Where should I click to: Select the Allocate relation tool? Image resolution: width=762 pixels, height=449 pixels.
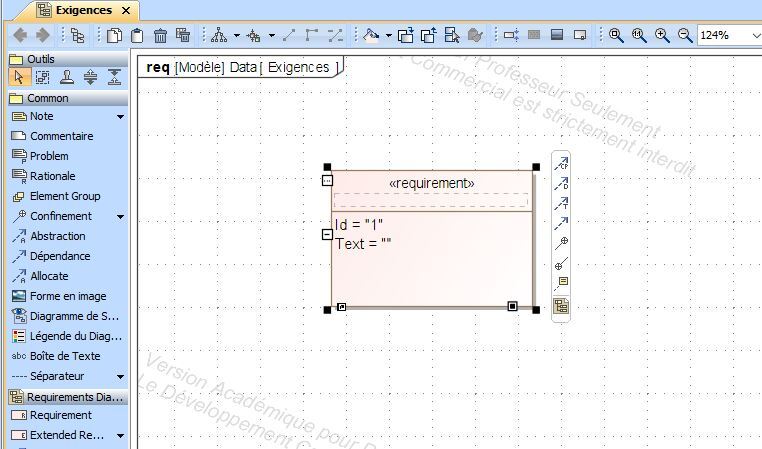(x=49, y=276)
